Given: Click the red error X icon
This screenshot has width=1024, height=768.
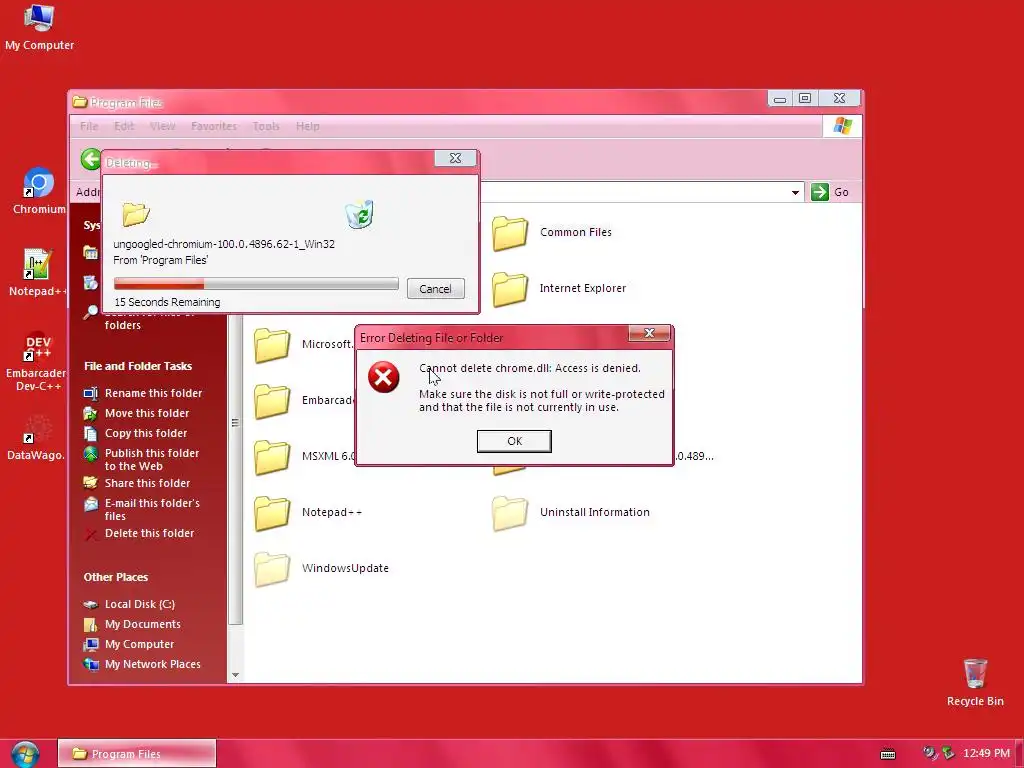Looking at the screenshot, I should pyautogui.click(x=383, y=377).
